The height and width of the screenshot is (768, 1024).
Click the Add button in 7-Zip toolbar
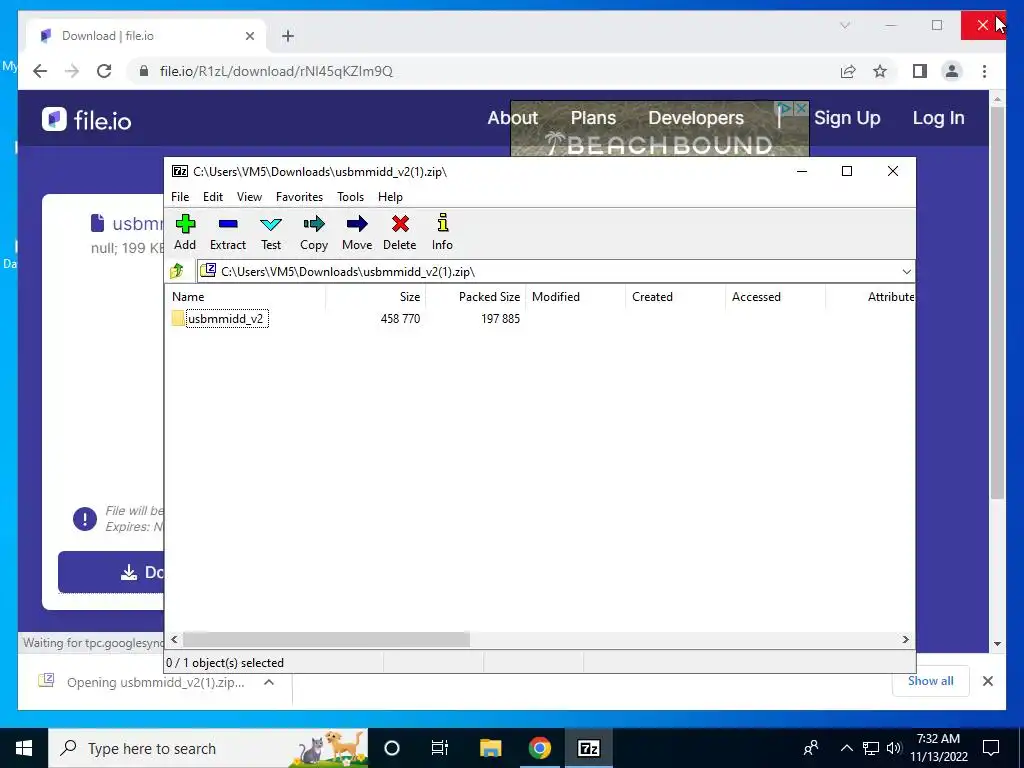pos(185,232)
